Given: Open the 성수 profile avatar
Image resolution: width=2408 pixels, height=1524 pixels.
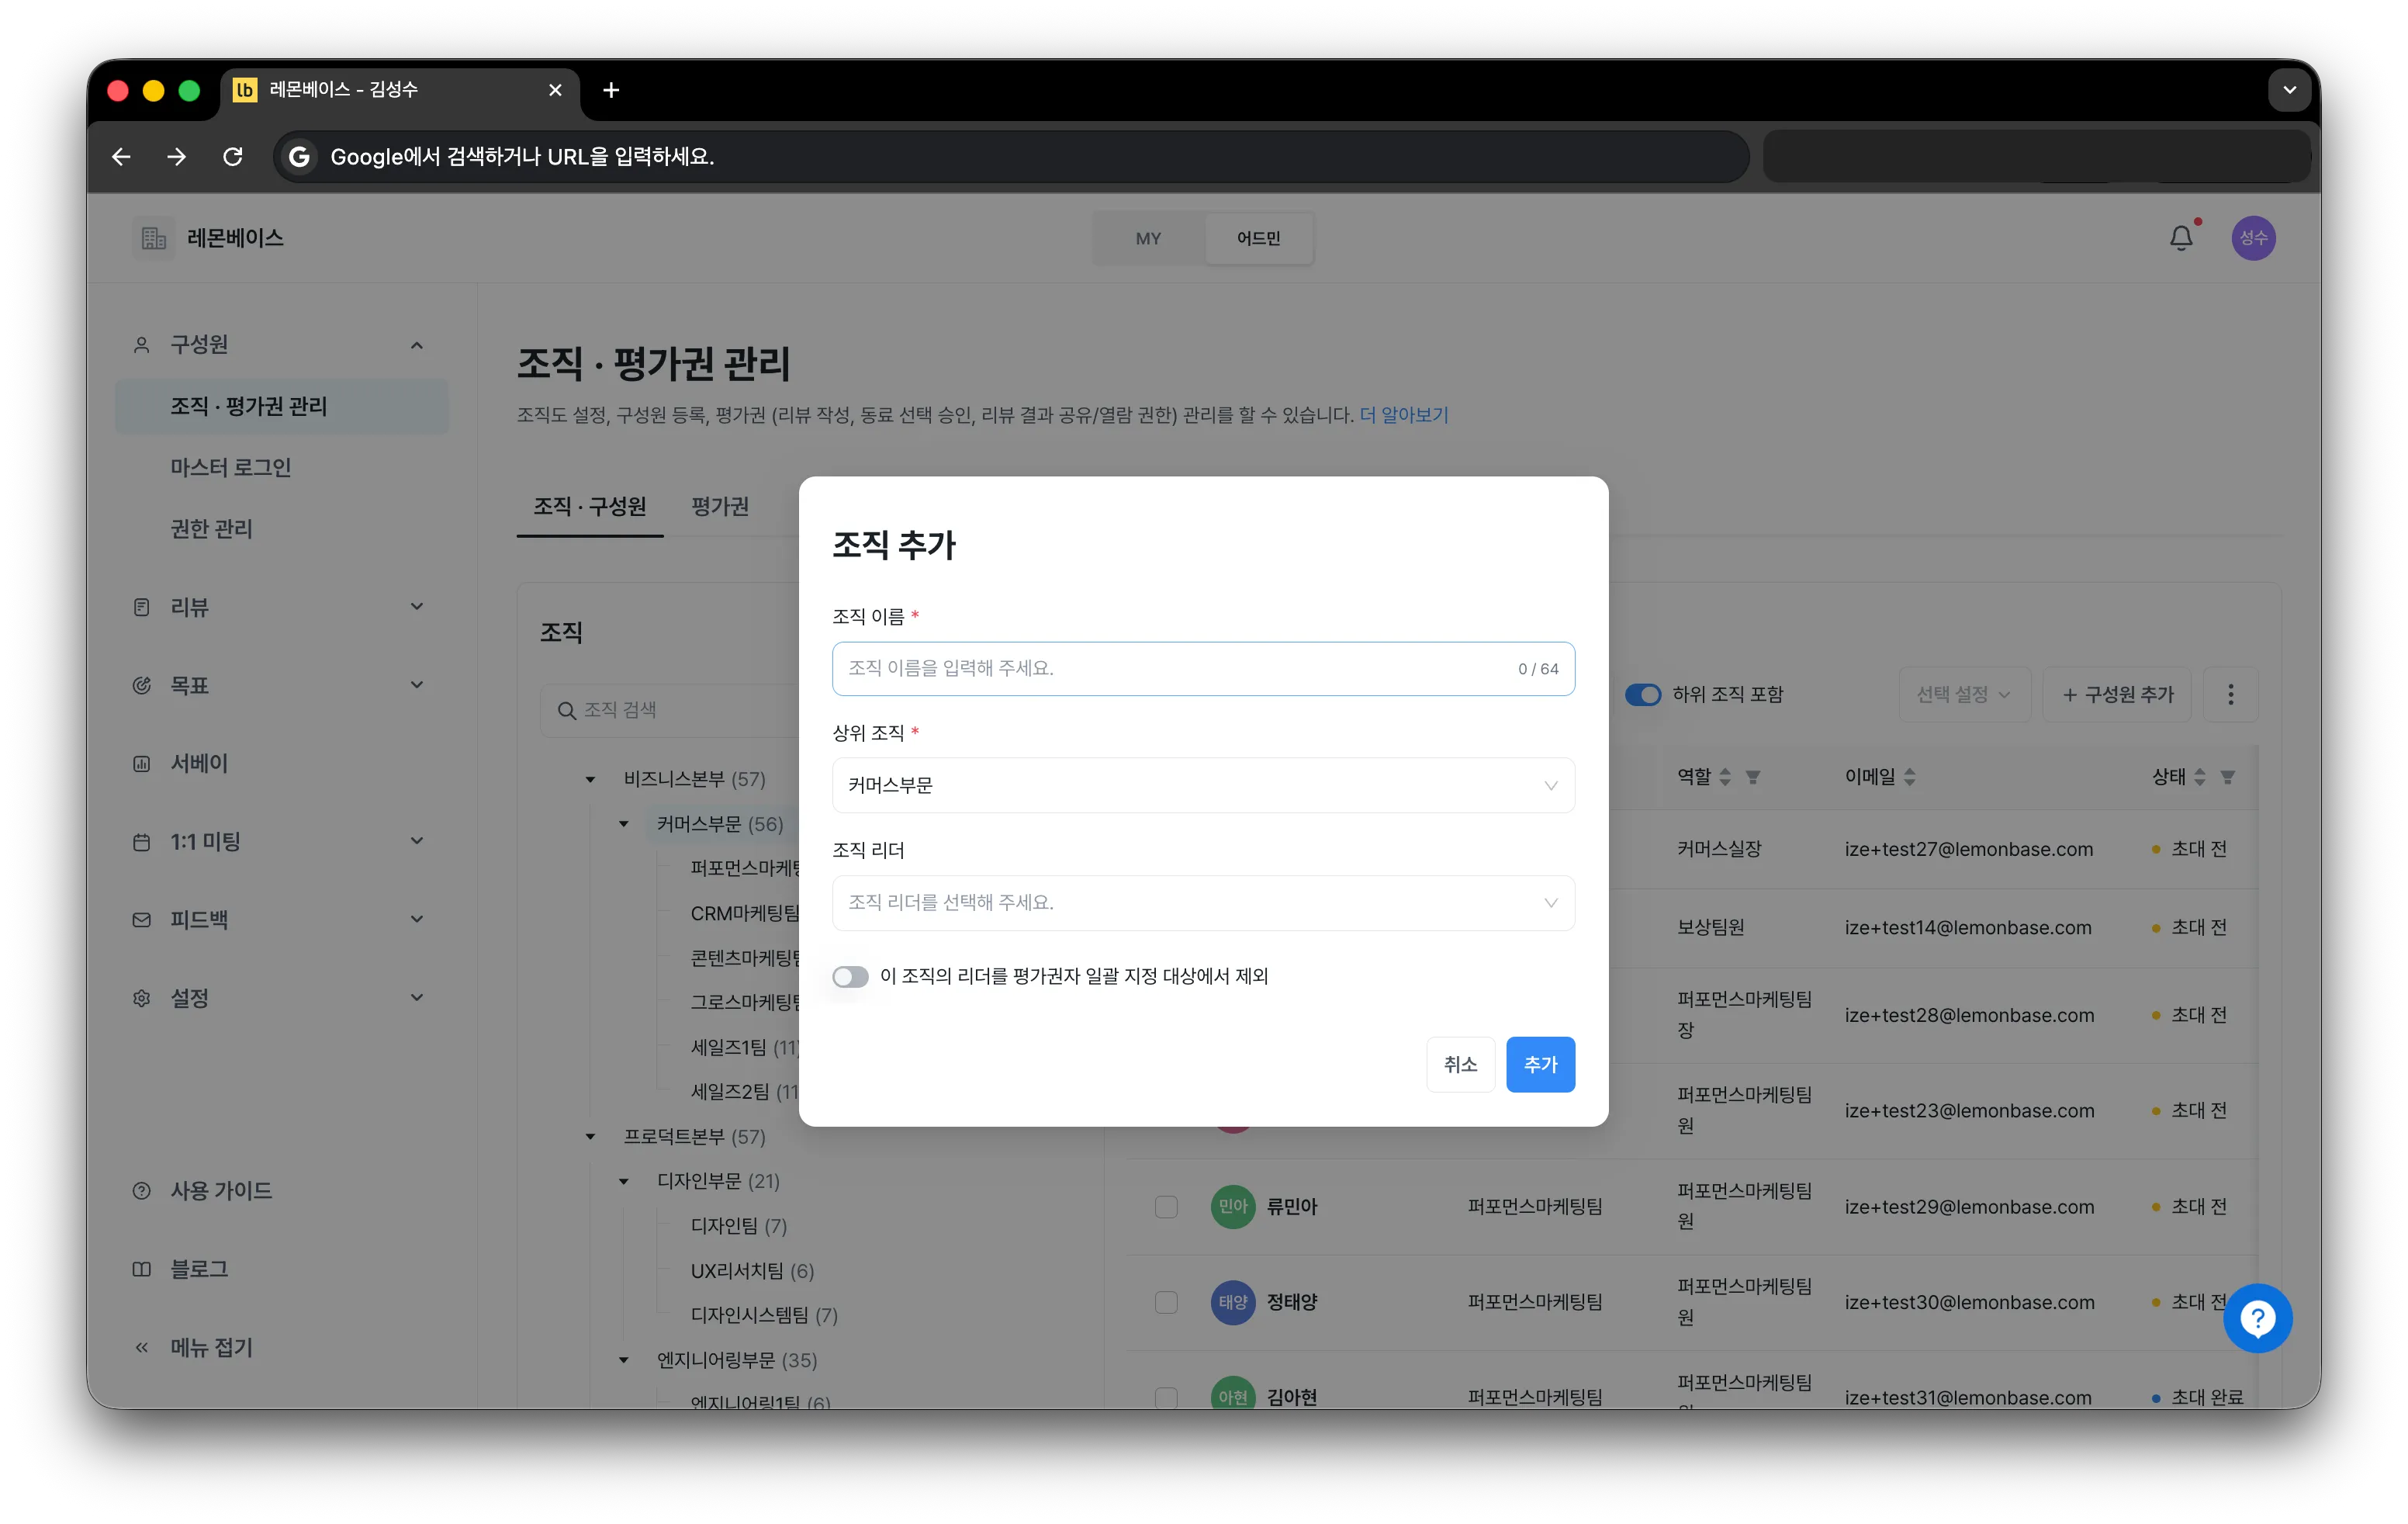Looking at the screenshot, I should tap(2253, 238).
